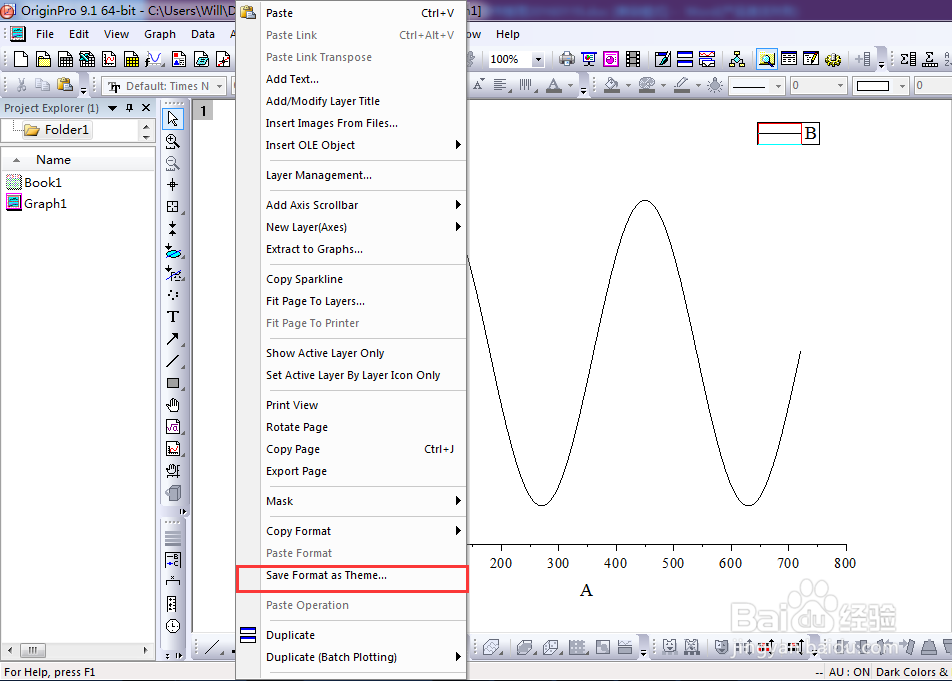The width and height of the screenshot is (952, 681).
Task: Click the Line Color pencil button
Action: (682, 86)
